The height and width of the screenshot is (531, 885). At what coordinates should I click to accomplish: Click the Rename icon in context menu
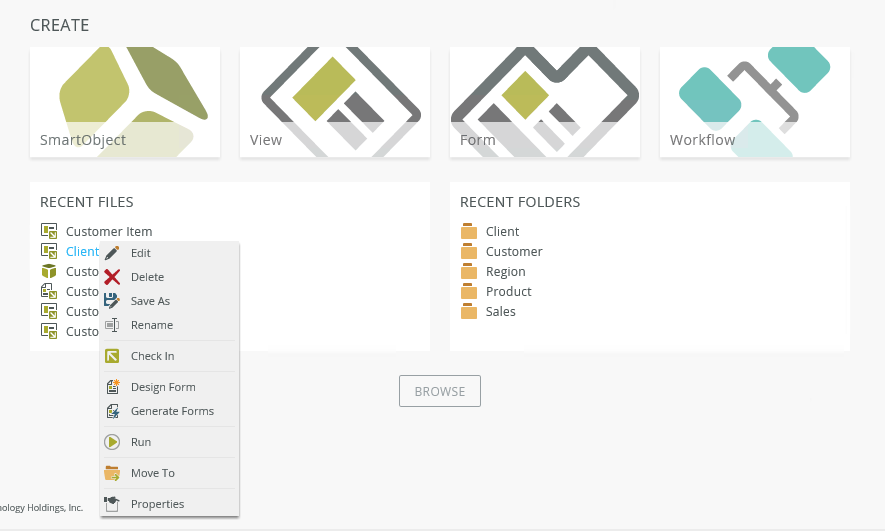pyautogui.click(x=112, y=325)
